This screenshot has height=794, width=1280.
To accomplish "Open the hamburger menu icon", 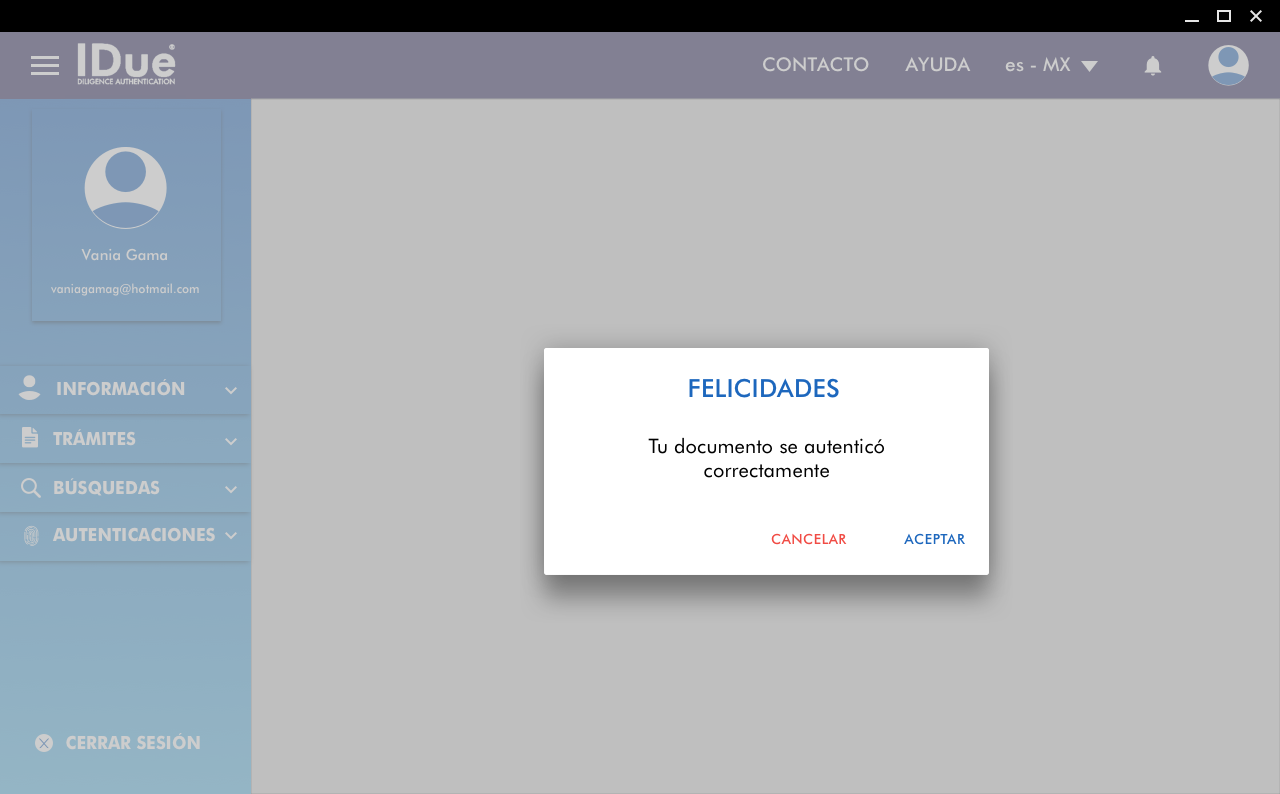I will pyautogui.click(x=45, y=66).
